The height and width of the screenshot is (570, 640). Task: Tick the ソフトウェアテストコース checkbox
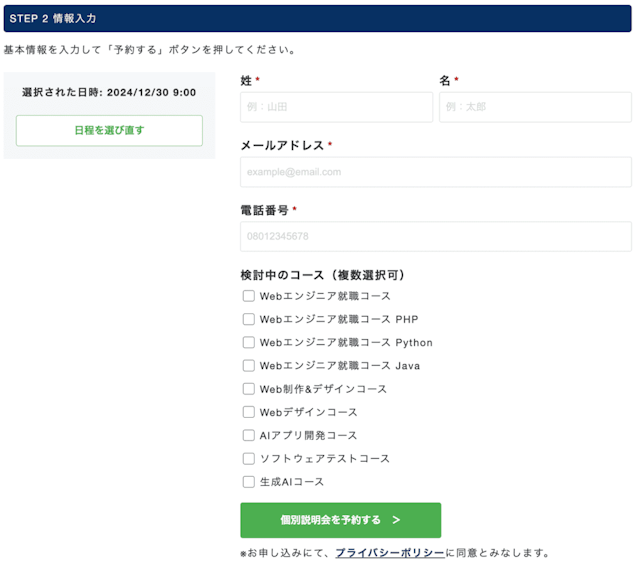click(249, 459)
